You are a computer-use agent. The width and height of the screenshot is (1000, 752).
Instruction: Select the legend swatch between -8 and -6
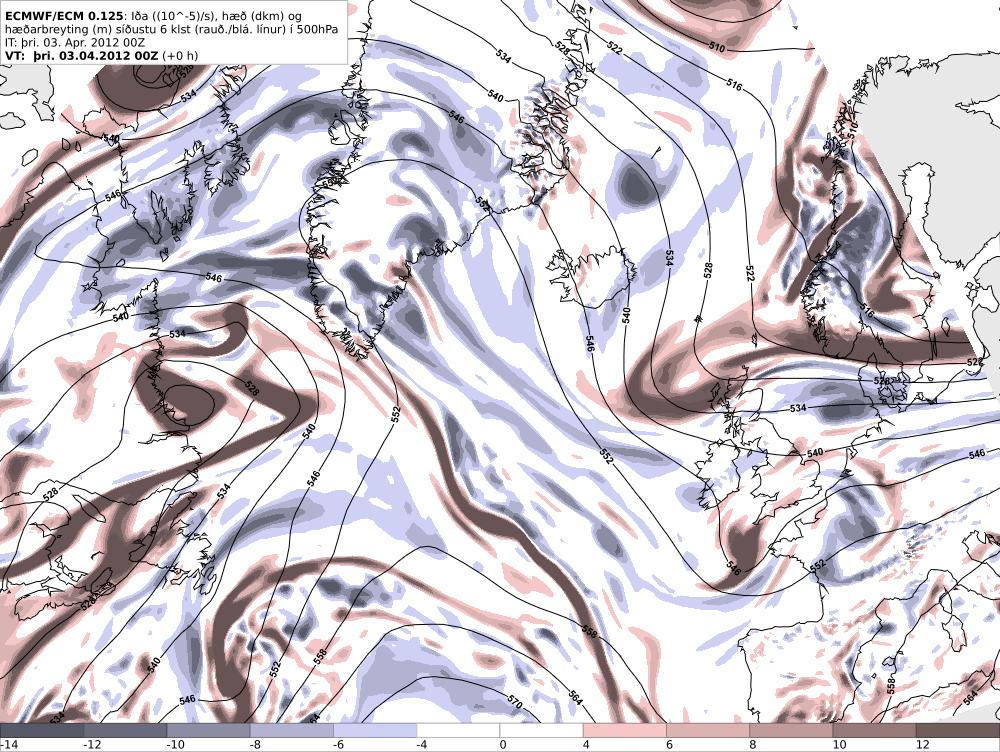click(x=291, y=730)
